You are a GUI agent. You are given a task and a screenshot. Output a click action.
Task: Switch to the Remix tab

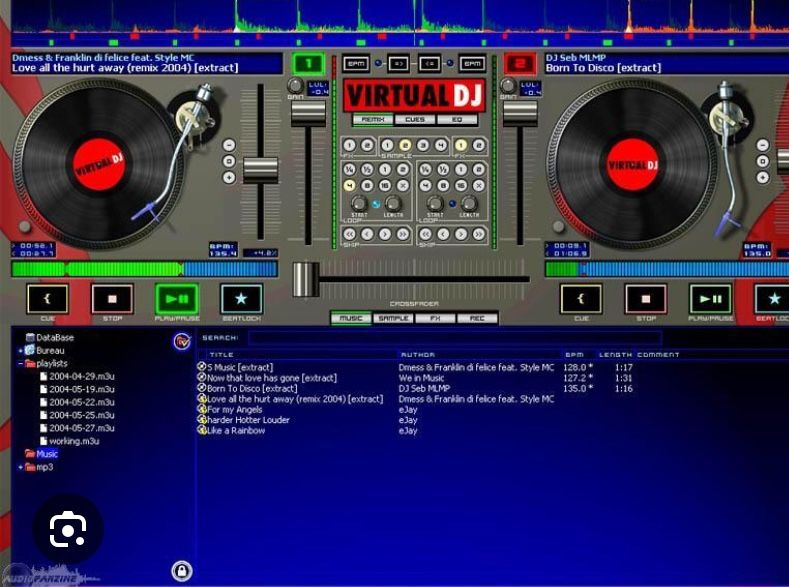[373, 120]
